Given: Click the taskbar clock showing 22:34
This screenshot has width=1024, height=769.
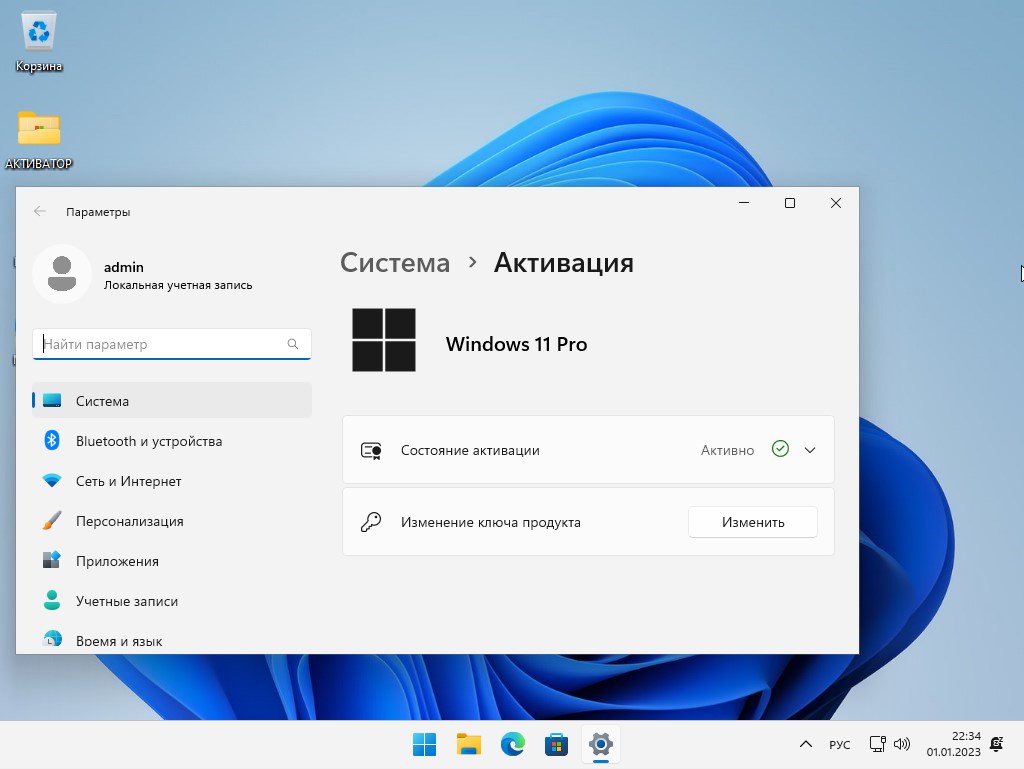Looking at the screenshot, I should tap(953, 744).
